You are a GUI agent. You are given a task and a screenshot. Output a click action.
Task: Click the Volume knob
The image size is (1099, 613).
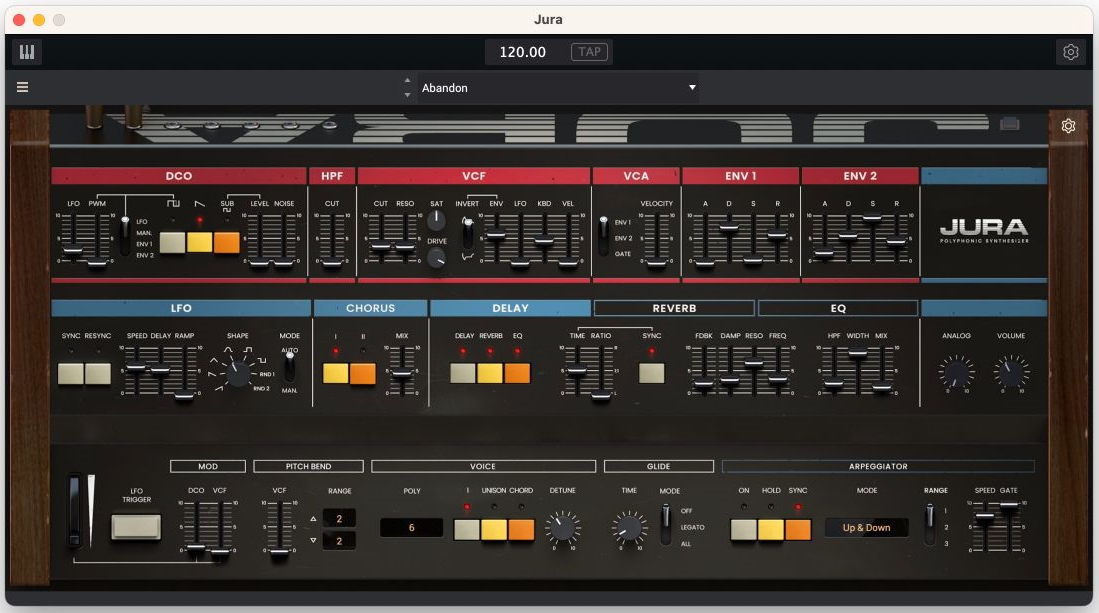pyautogui.click(x=1010, y=372)
